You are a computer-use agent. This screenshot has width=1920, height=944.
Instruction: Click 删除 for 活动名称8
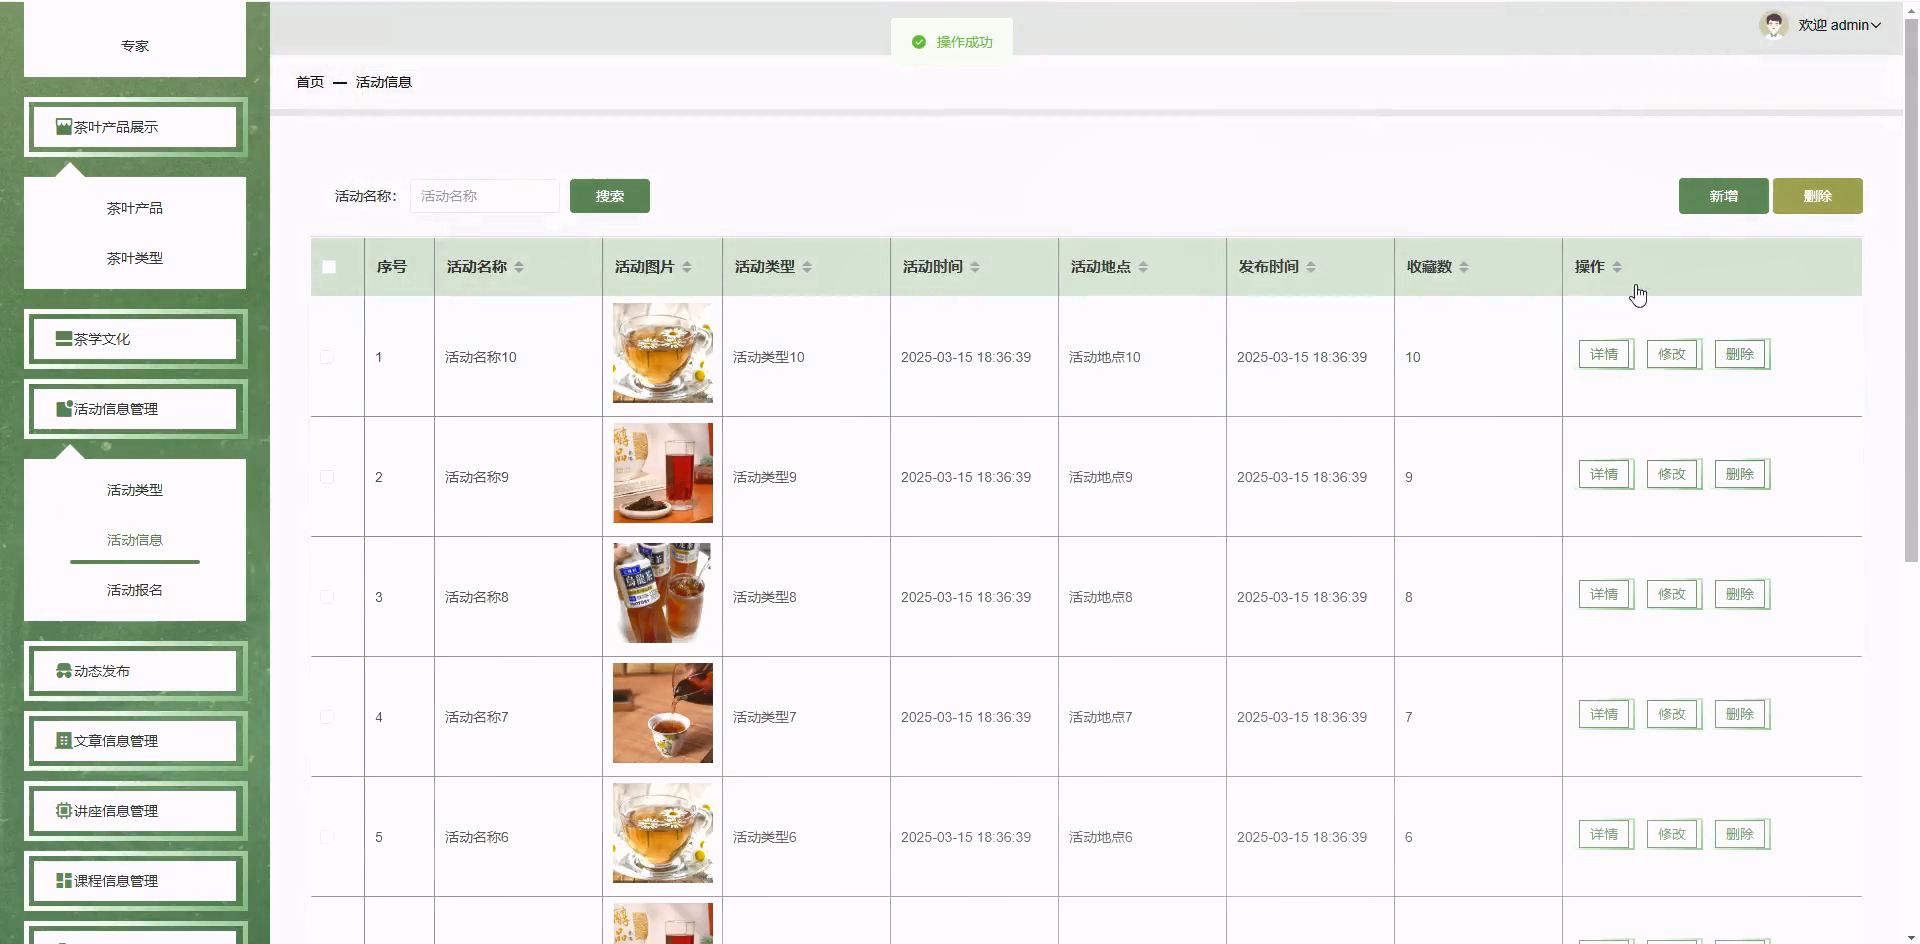pyautogui.click(x=1741, y=594)
